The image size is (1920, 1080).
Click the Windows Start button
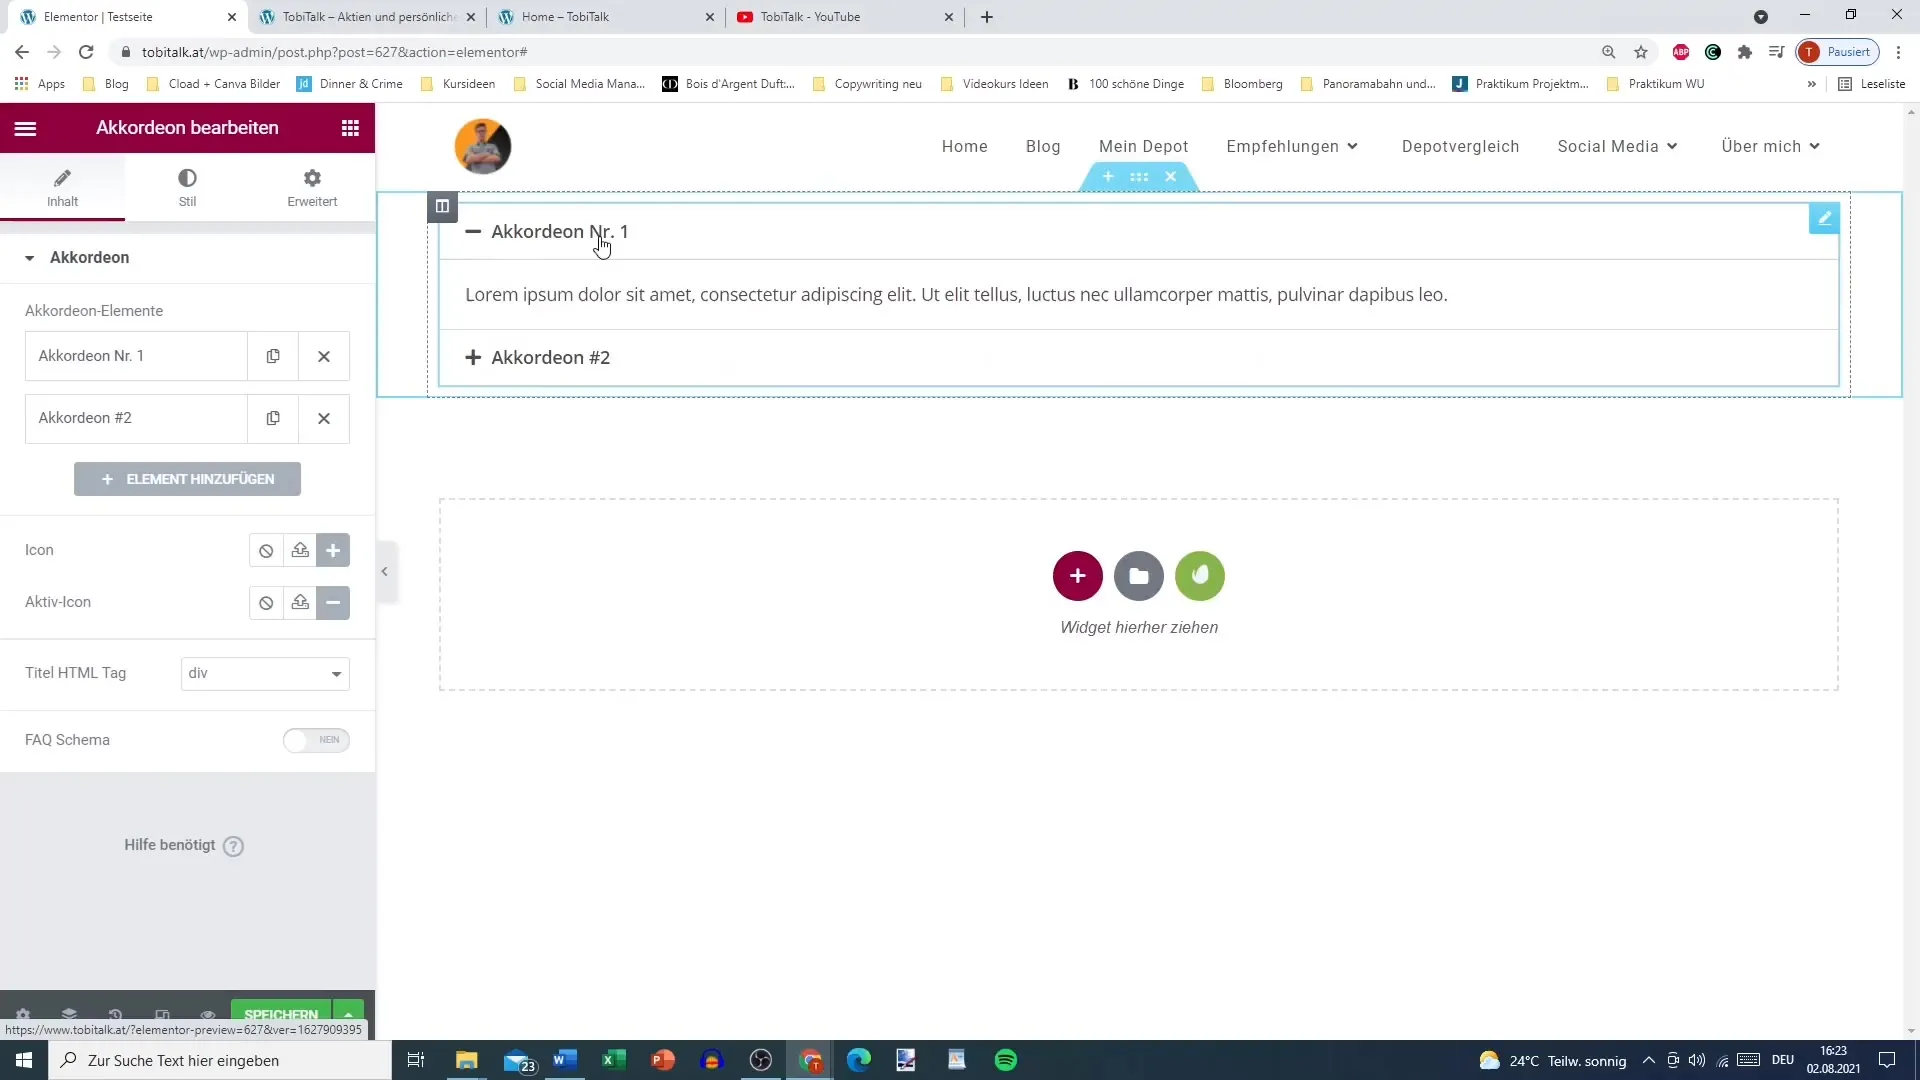pos(24,1060)
